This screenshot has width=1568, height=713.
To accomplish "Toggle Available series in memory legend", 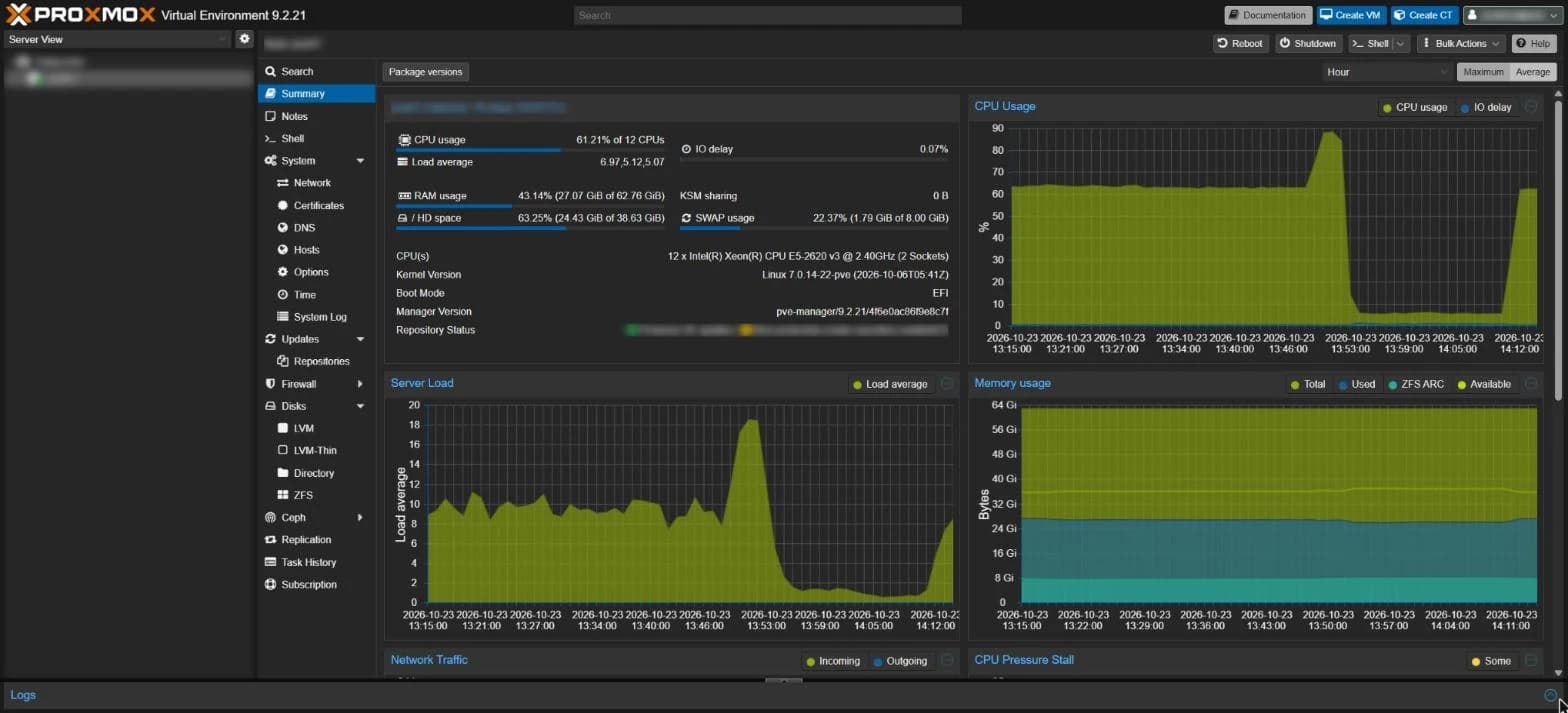I will pos(1483,384).
